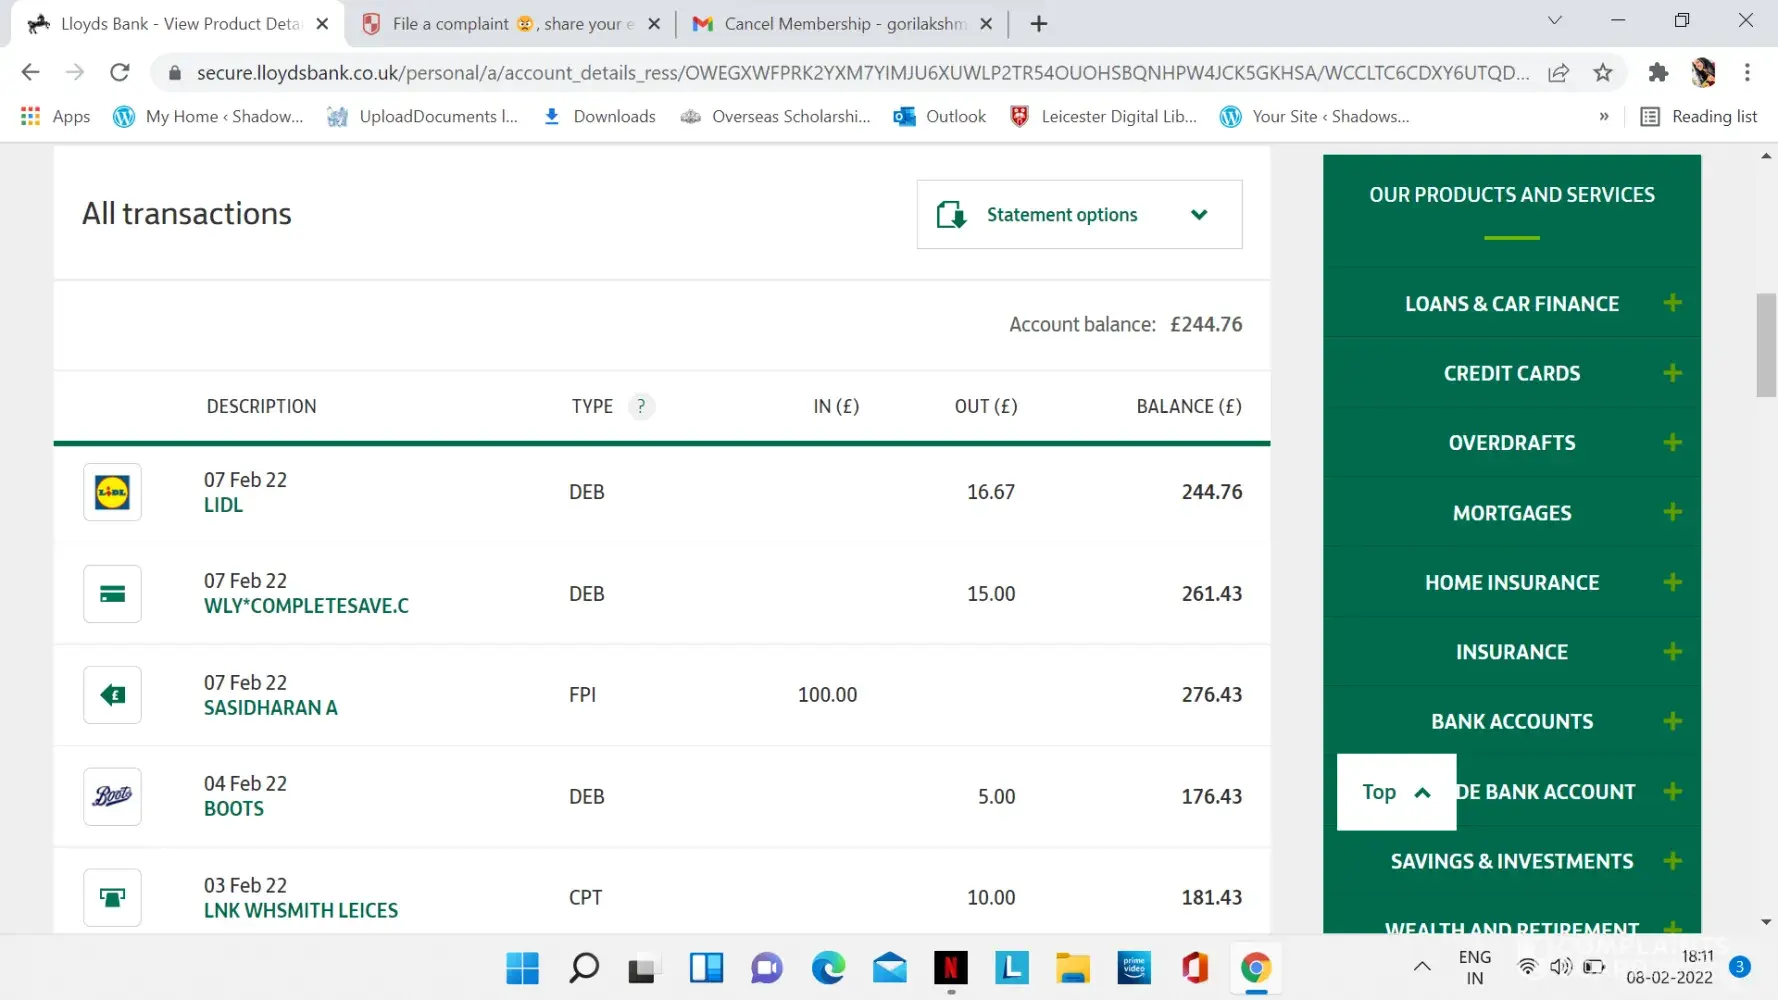Expand the Credit Cards section
This screenshot has width=1778, height=1000.
click(1672, 373)
